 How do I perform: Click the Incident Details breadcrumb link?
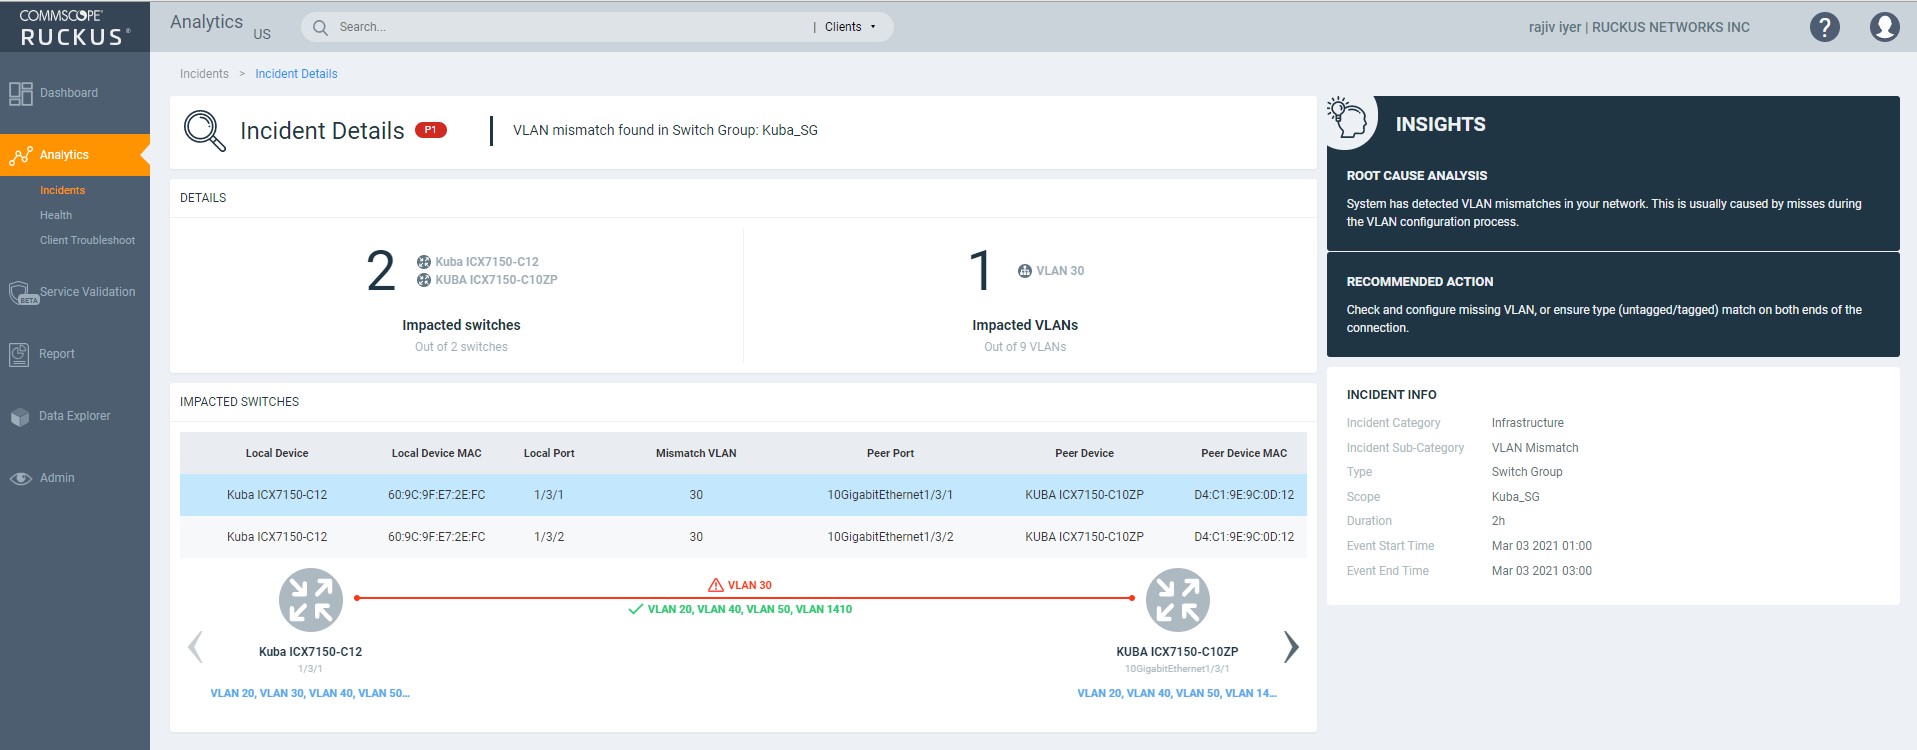tap(296, 74)
